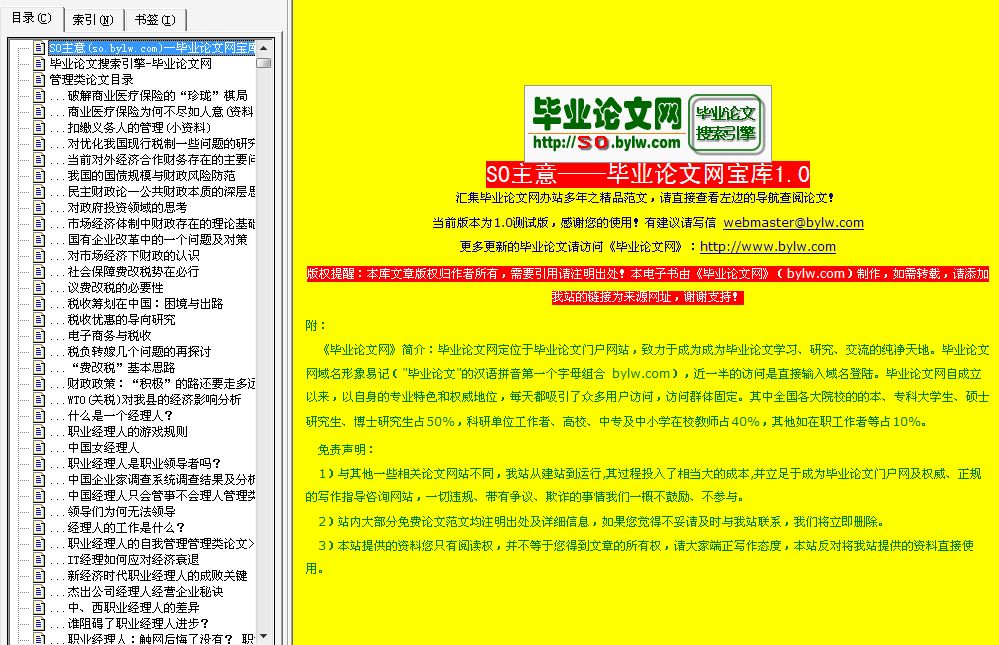
Task: Click page icon beside 杰出公司经理人经营企业秘诀
Action: coord(40,591)
